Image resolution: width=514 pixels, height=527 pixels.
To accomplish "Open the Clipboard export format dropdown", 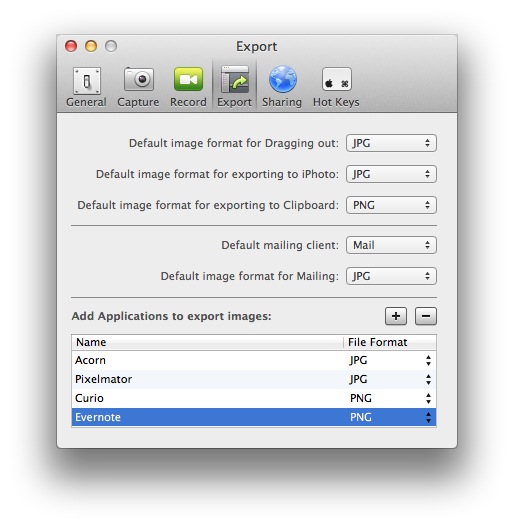I will [x=391, y=205].
